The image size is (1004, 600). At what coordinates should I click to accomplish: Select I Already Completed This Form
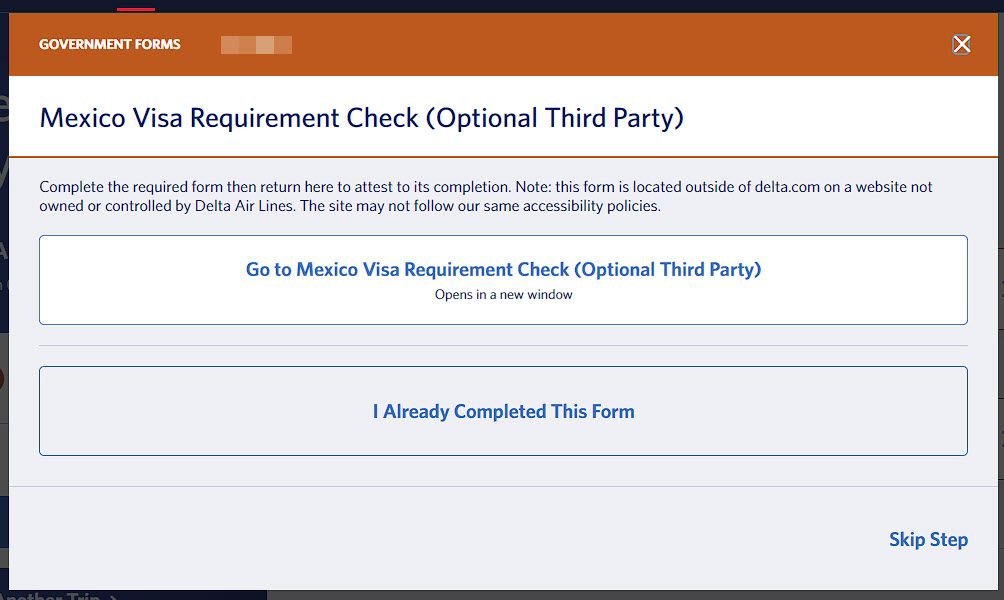tap(503, 411)
